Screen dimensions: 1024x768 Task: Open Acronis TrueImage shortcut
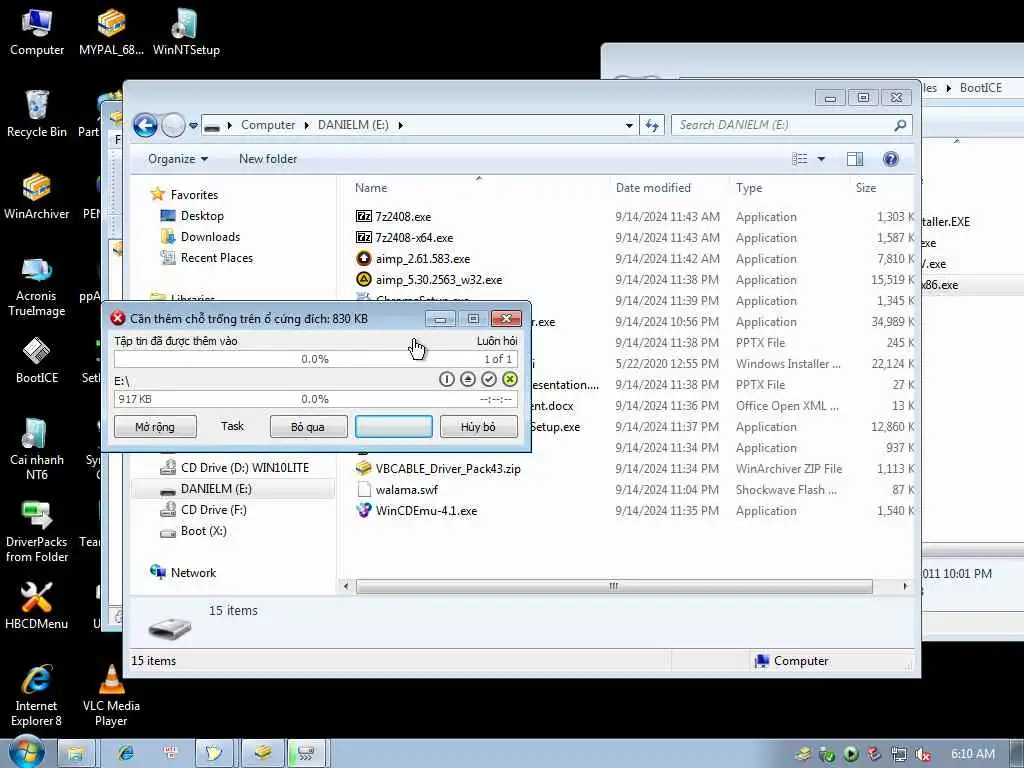click(x=37, y=285)
